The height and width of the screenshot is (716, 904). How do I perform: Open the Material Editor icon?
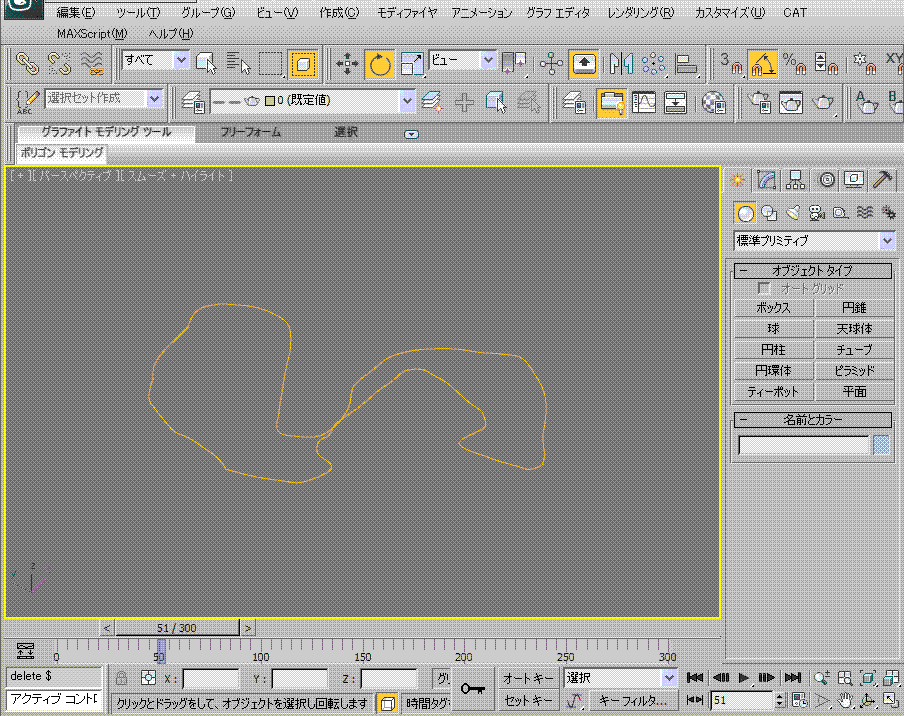click(x=712, y=100)
